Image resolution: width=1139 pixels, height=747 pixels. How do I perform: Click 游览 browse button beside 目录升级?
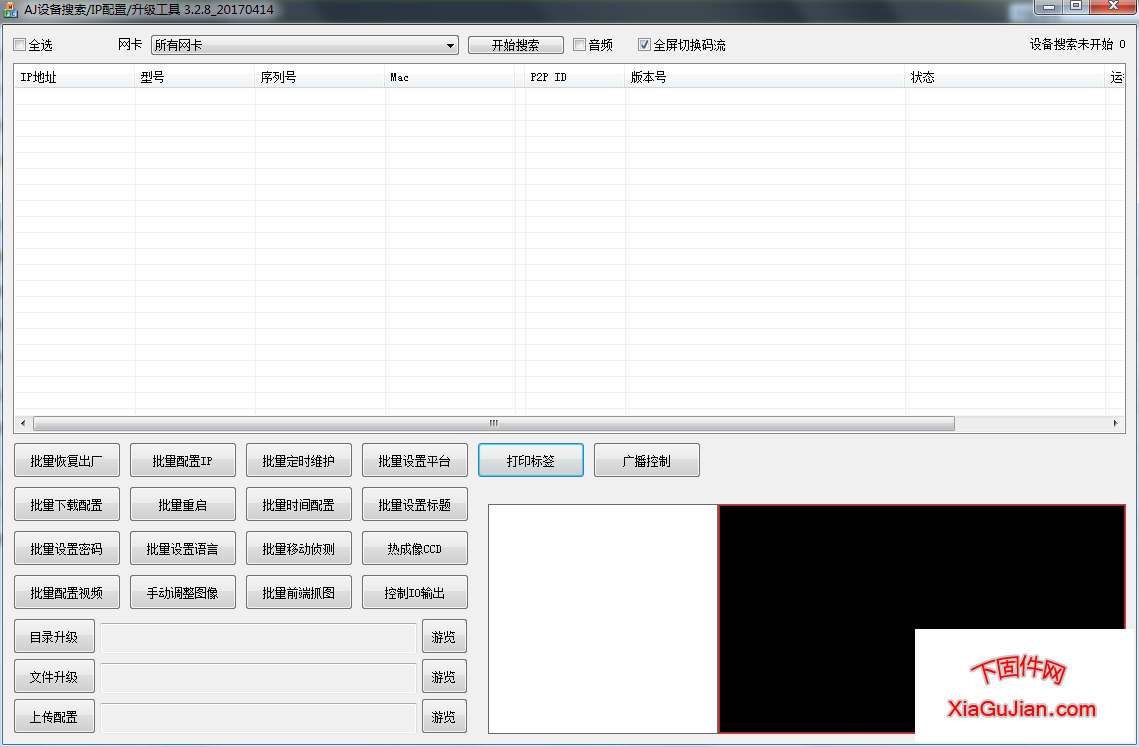[444, 637]
